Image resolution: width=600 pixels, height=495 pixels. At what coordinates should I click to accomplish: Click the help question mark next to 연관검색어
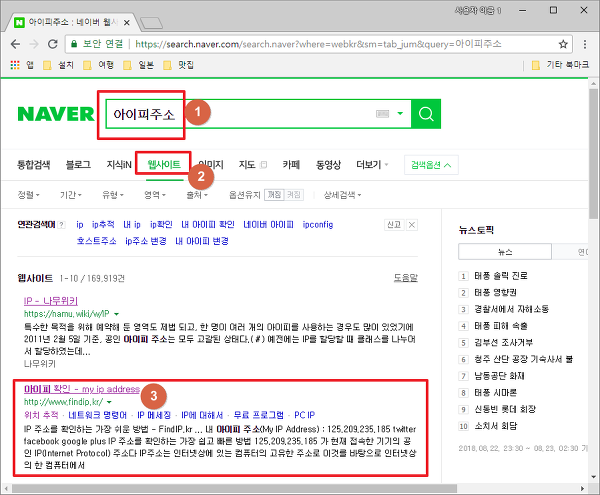point(62,225)
